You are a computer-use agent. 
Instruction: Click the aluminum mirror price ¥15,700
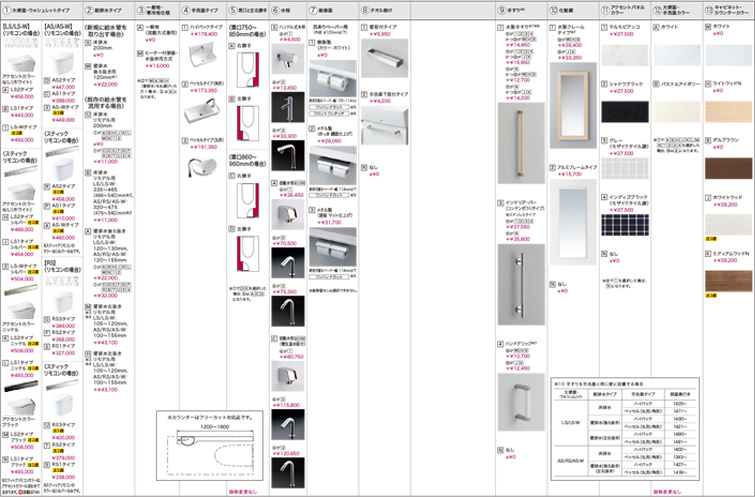tap(570, 174)
